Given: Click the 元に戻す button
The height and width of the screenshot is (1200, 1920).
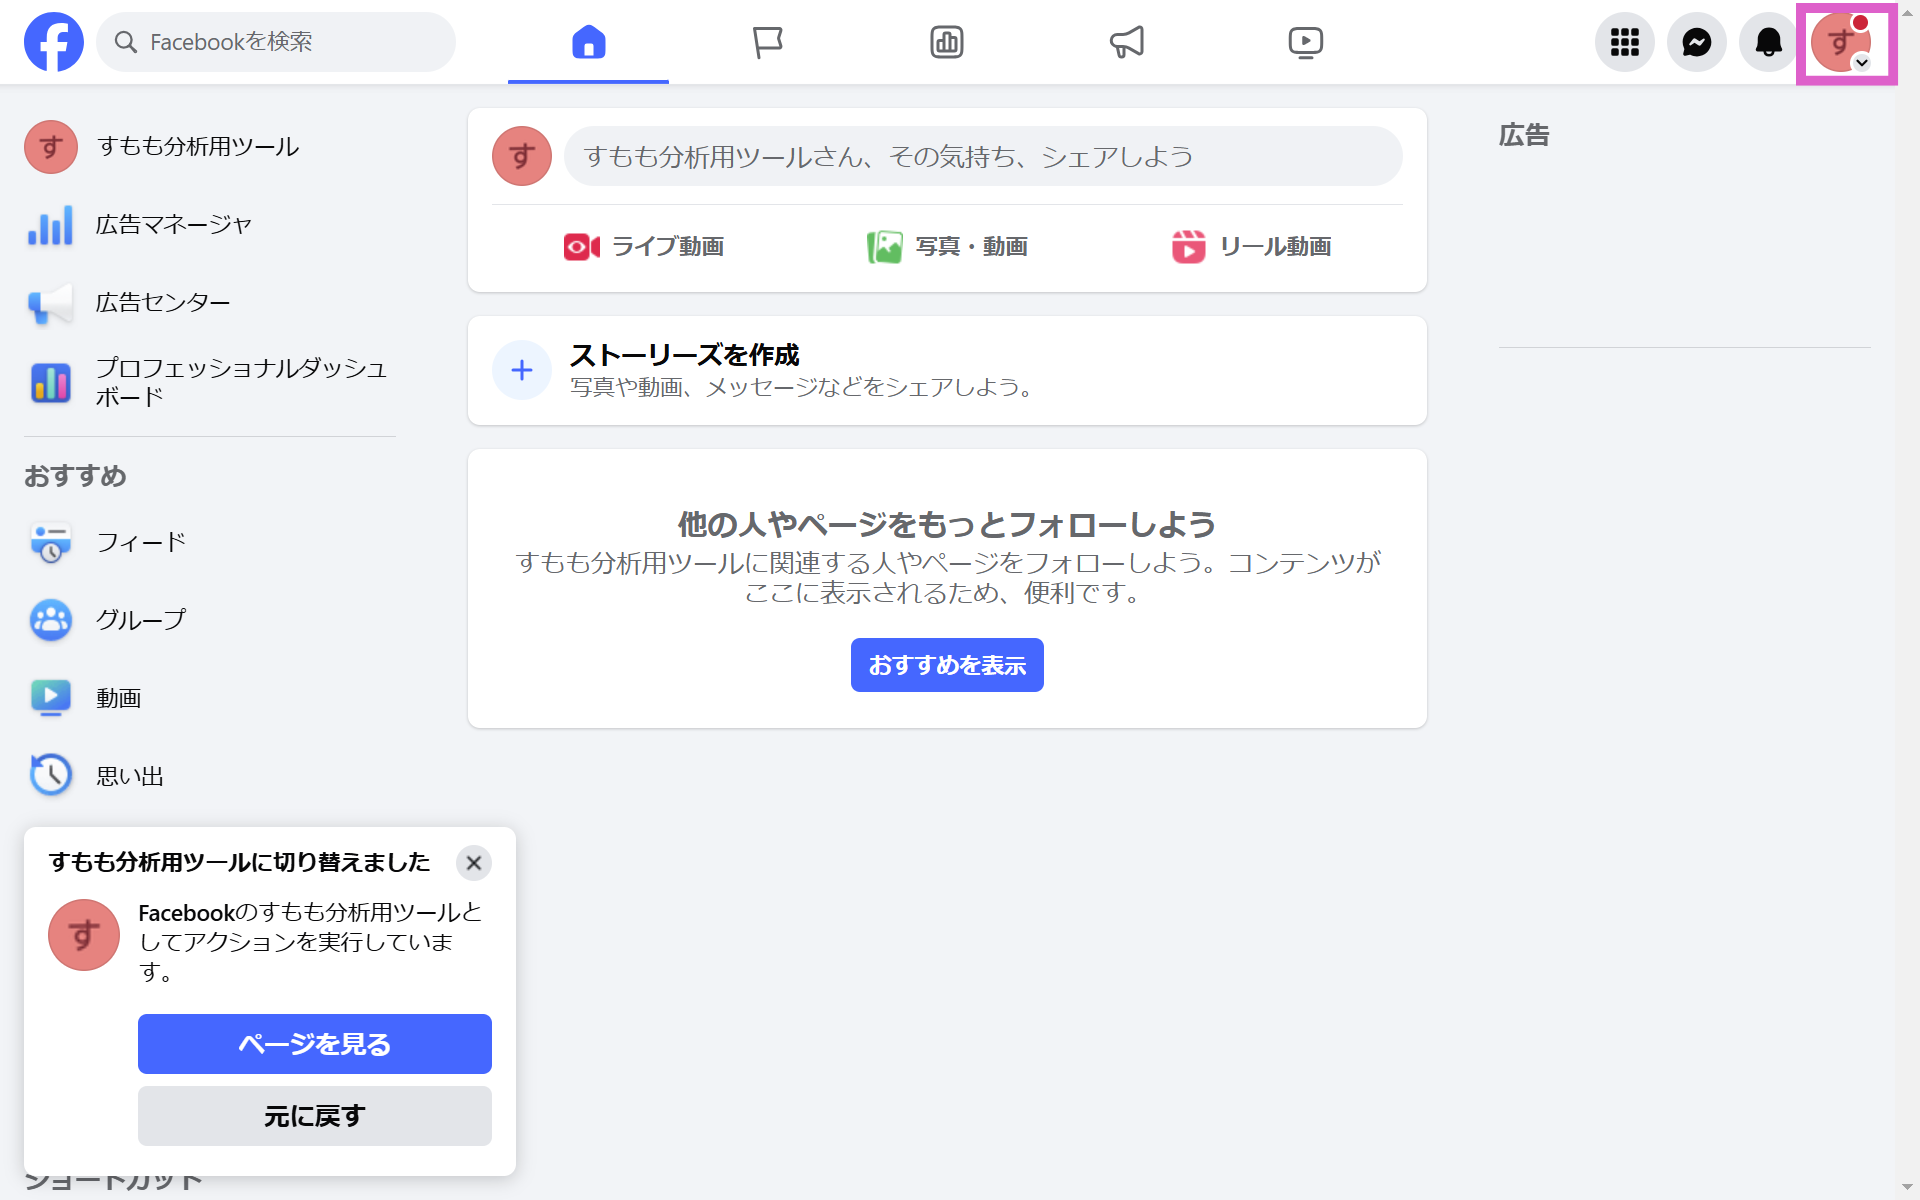Looking at the screenshot, I should coord(314,1116).
